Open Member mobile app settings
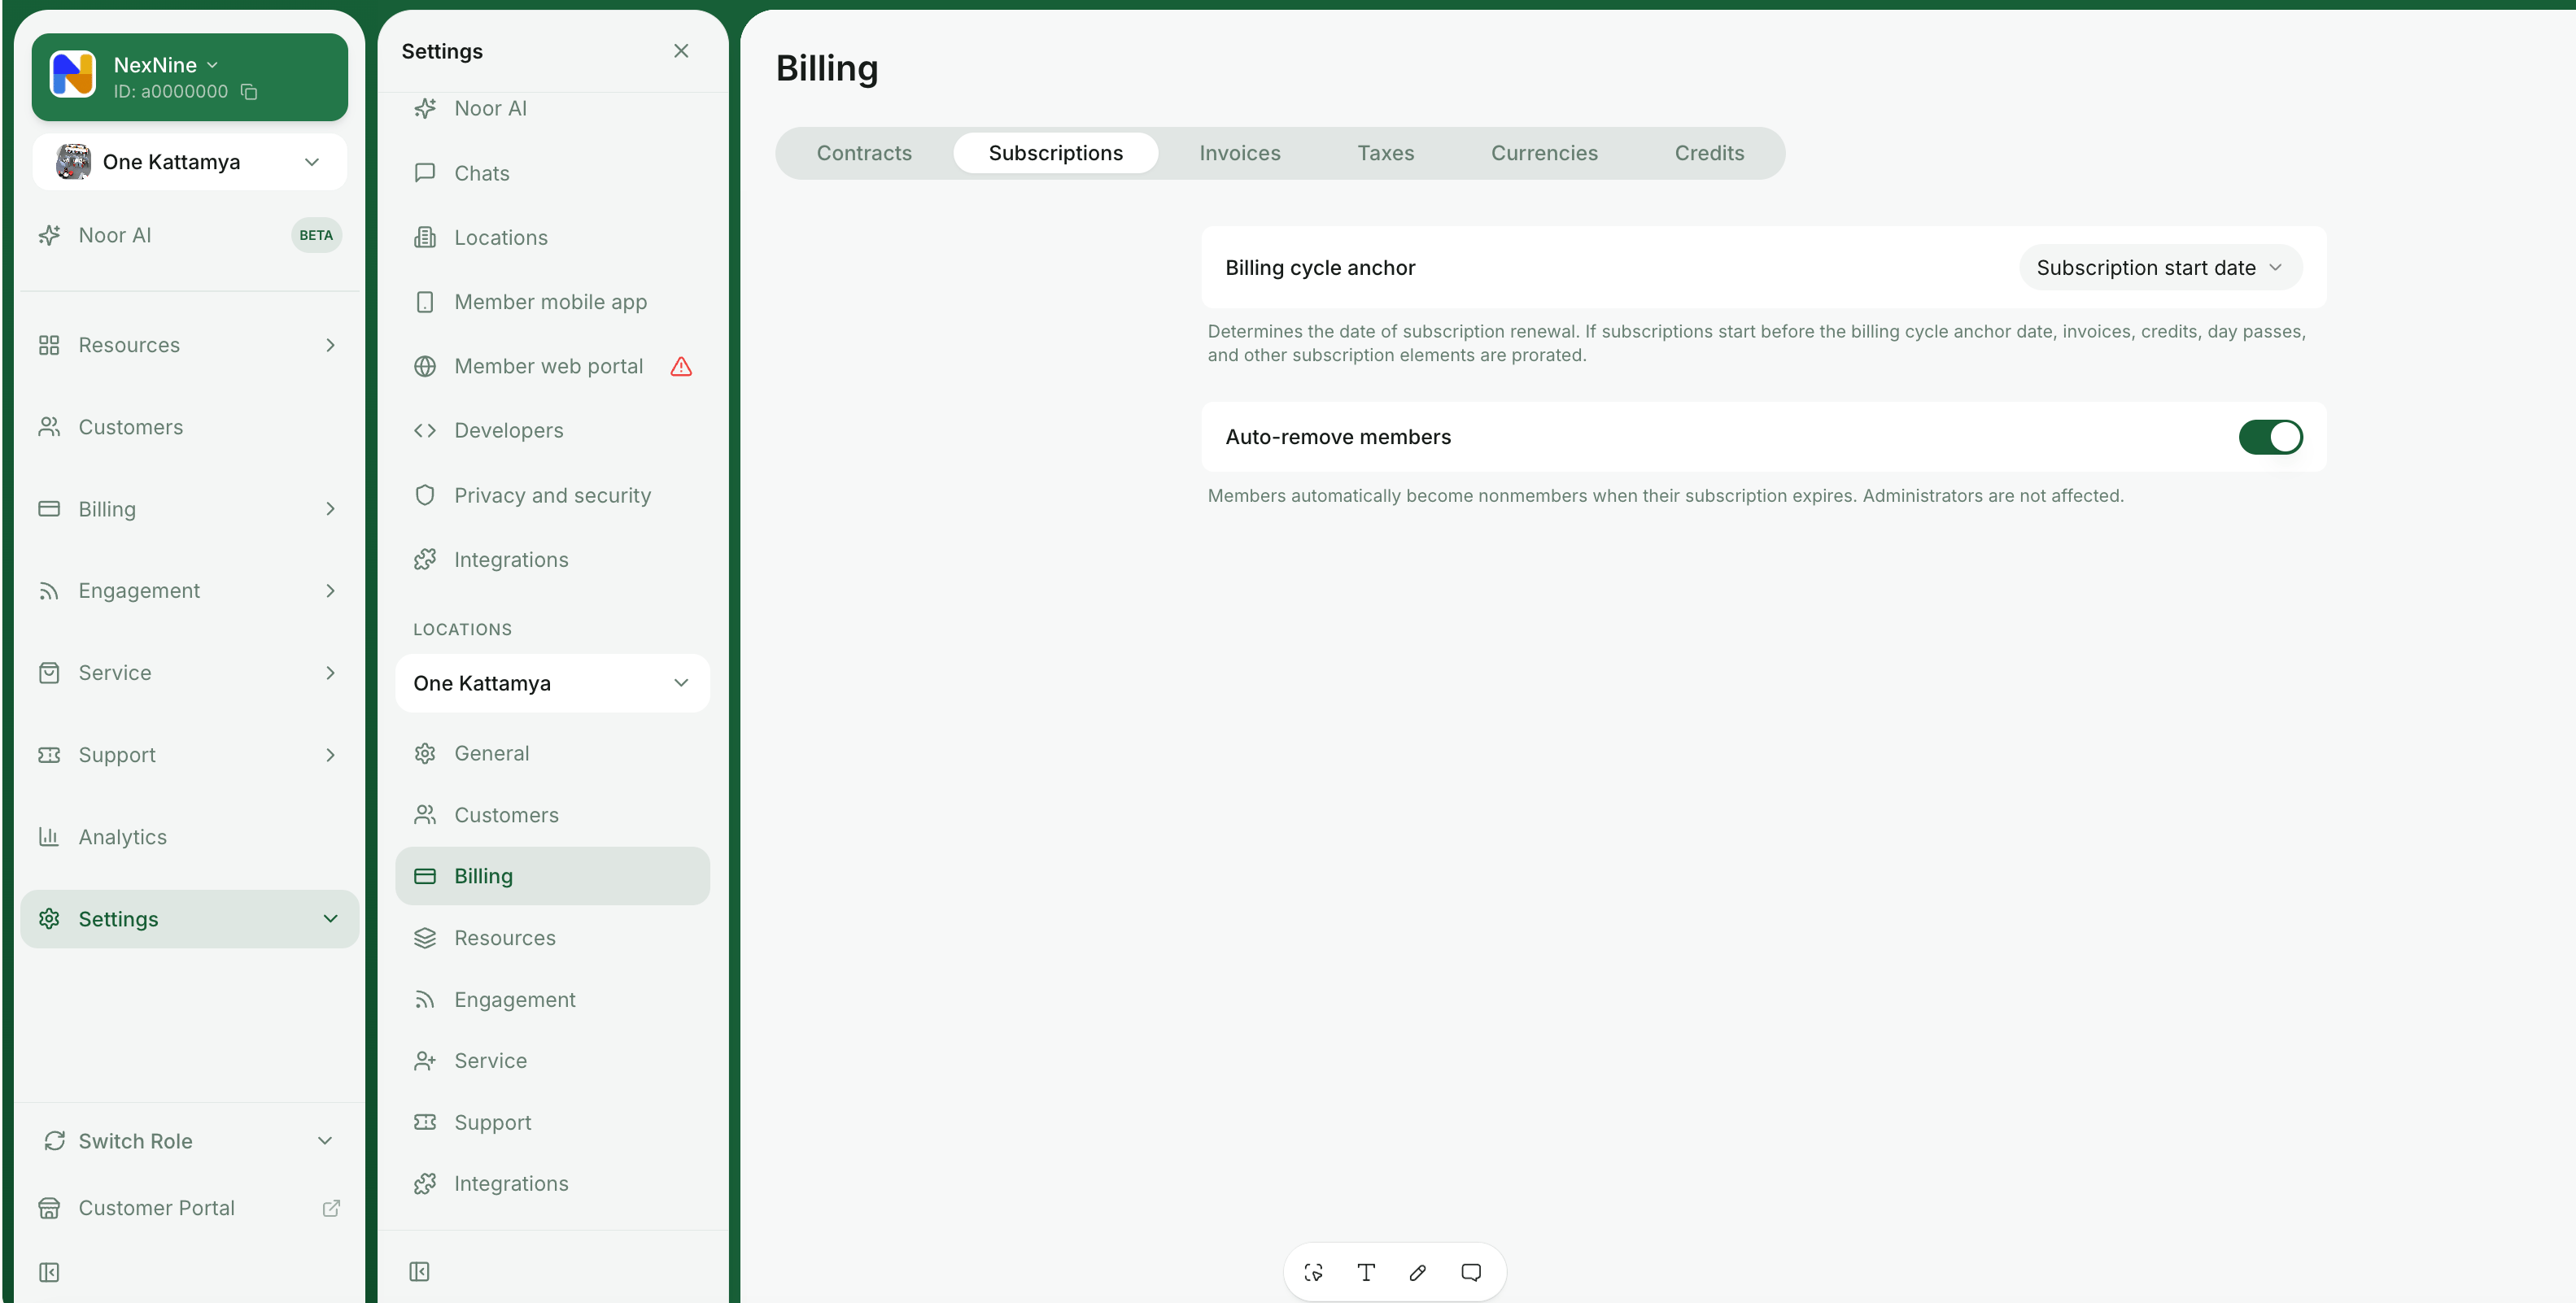This screenshot has height=1303, width=2576. click(x=552, y=302)
